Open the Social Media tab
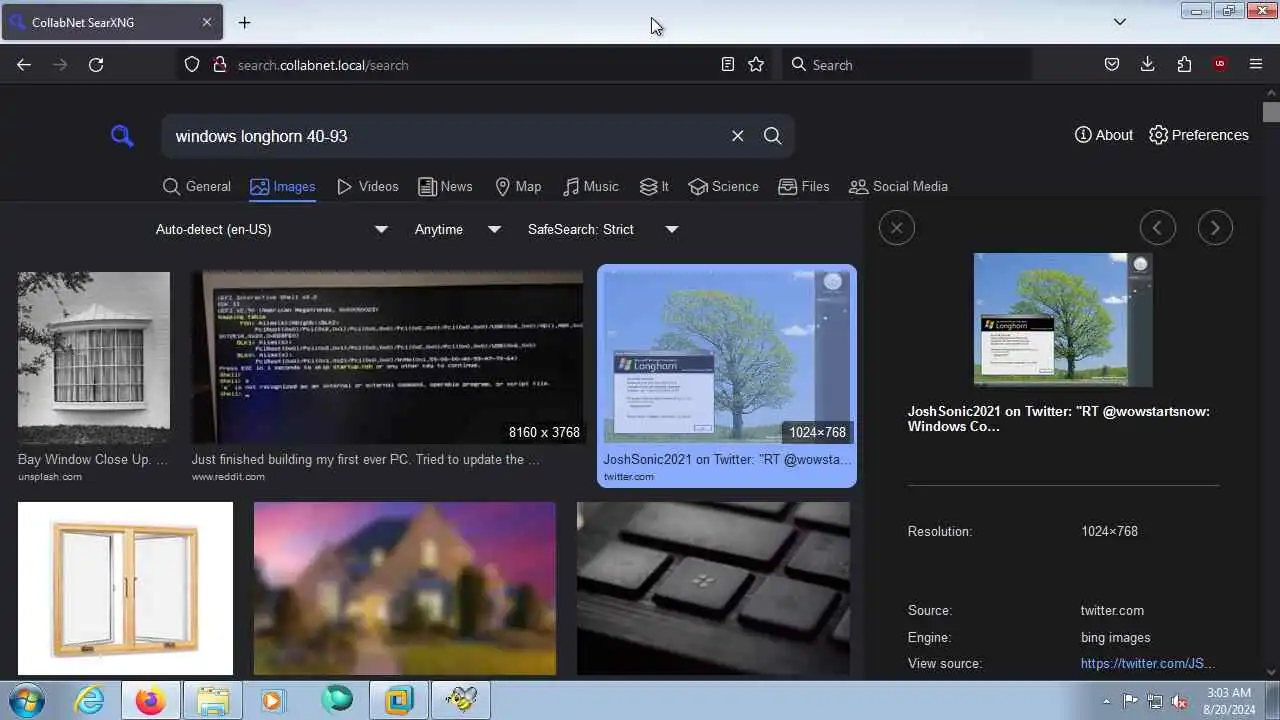Screen dimensions: 1280x720 pyautogui.click(x=898, y=187)
